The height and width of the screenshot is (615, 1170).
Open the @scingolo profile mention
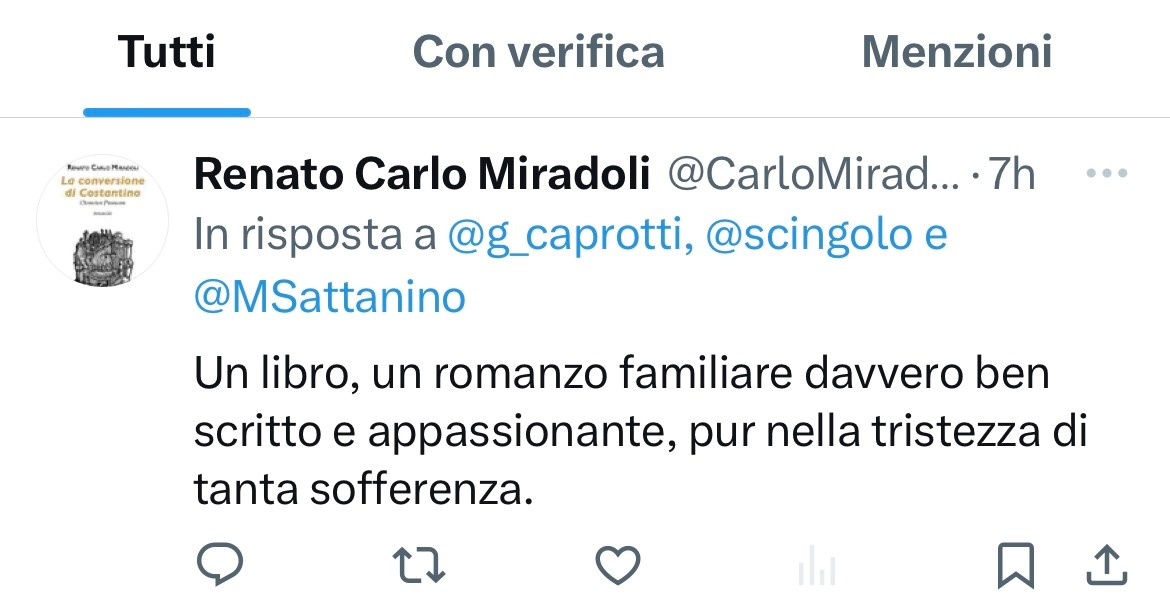click(808, 236)
